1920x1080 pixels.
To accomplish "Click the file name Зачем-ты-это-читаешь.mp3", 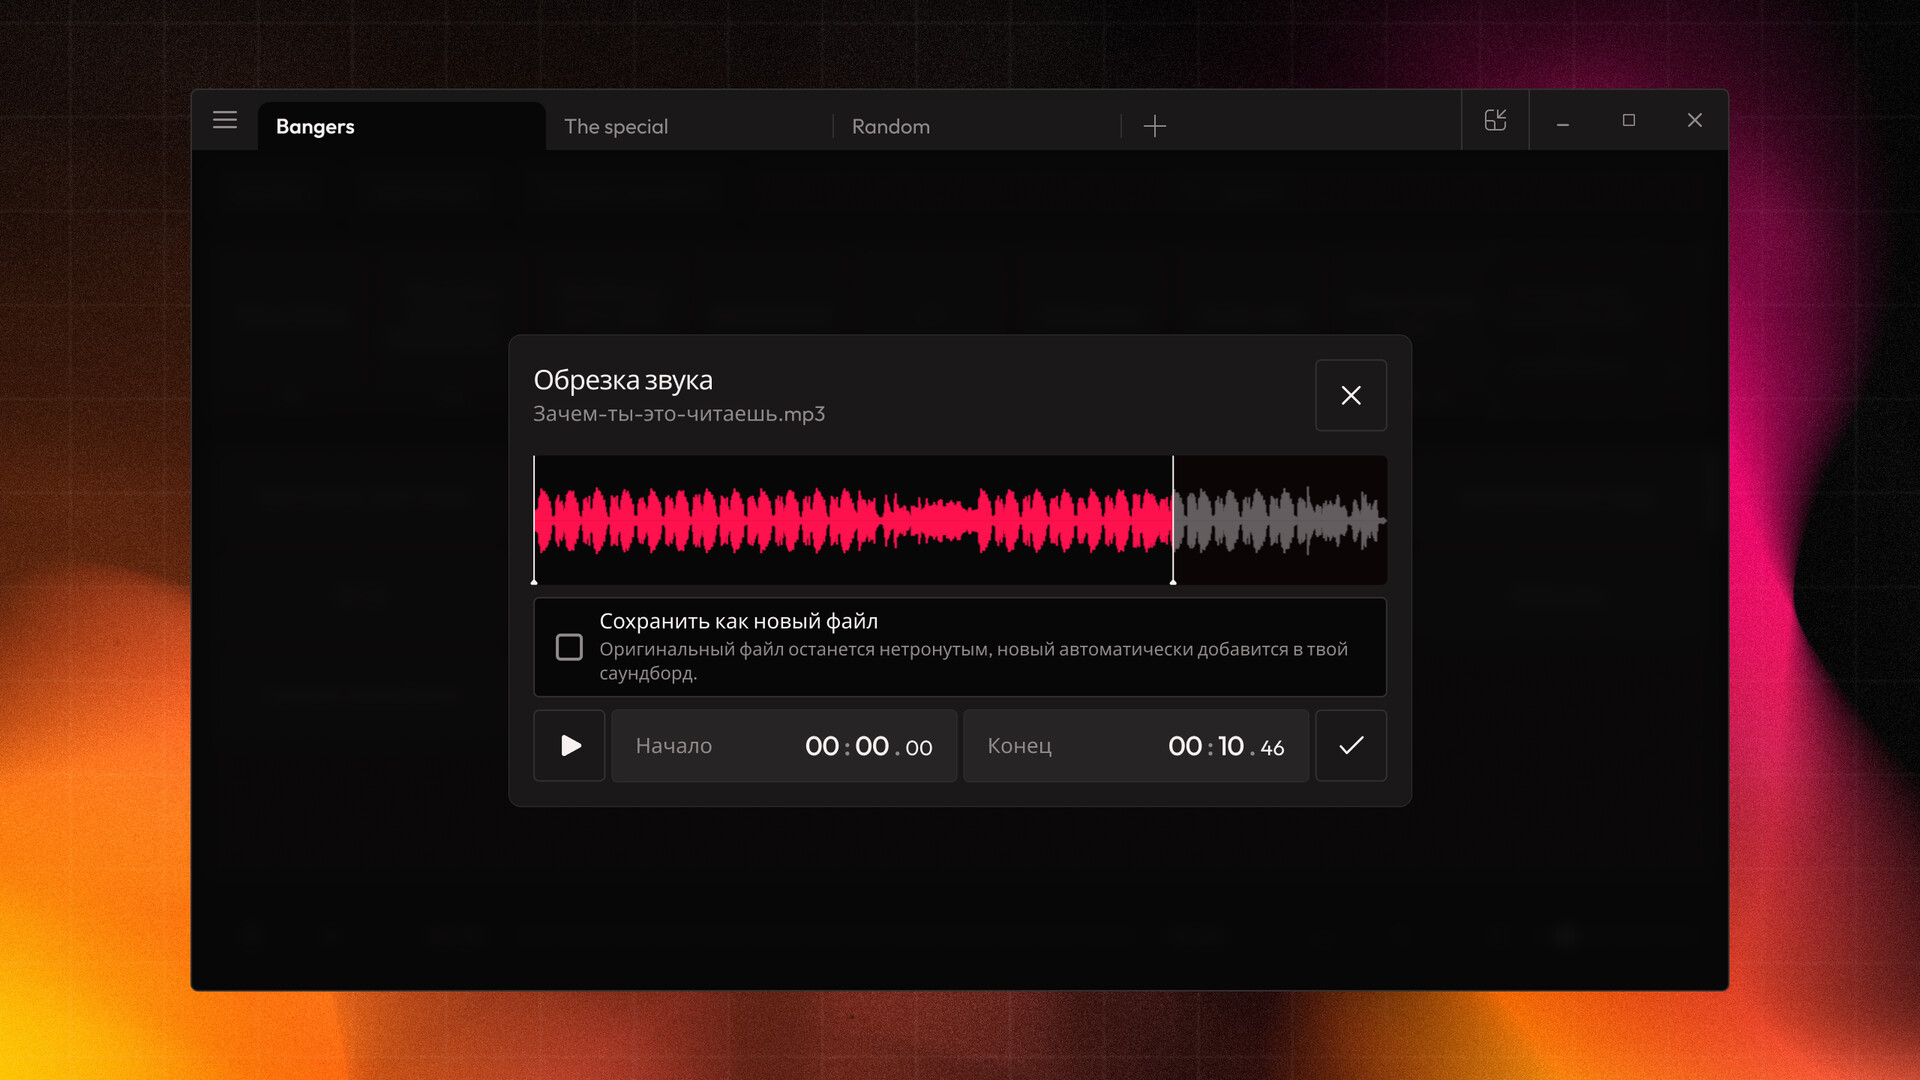I will click(679, 414).
